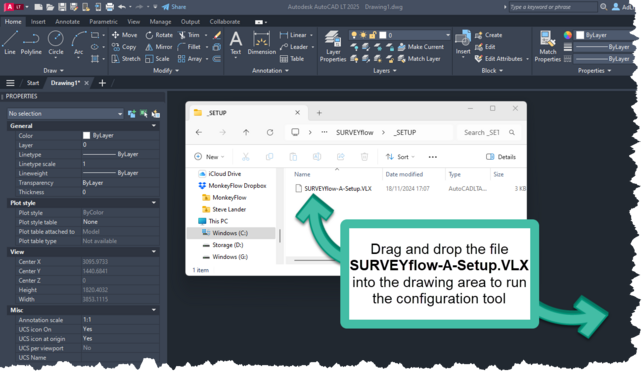Image resolution: width=644 pixels, height=374 pixels.
Task: Toggle layer lock icon in layer dropdown
Action: [373, 35]
